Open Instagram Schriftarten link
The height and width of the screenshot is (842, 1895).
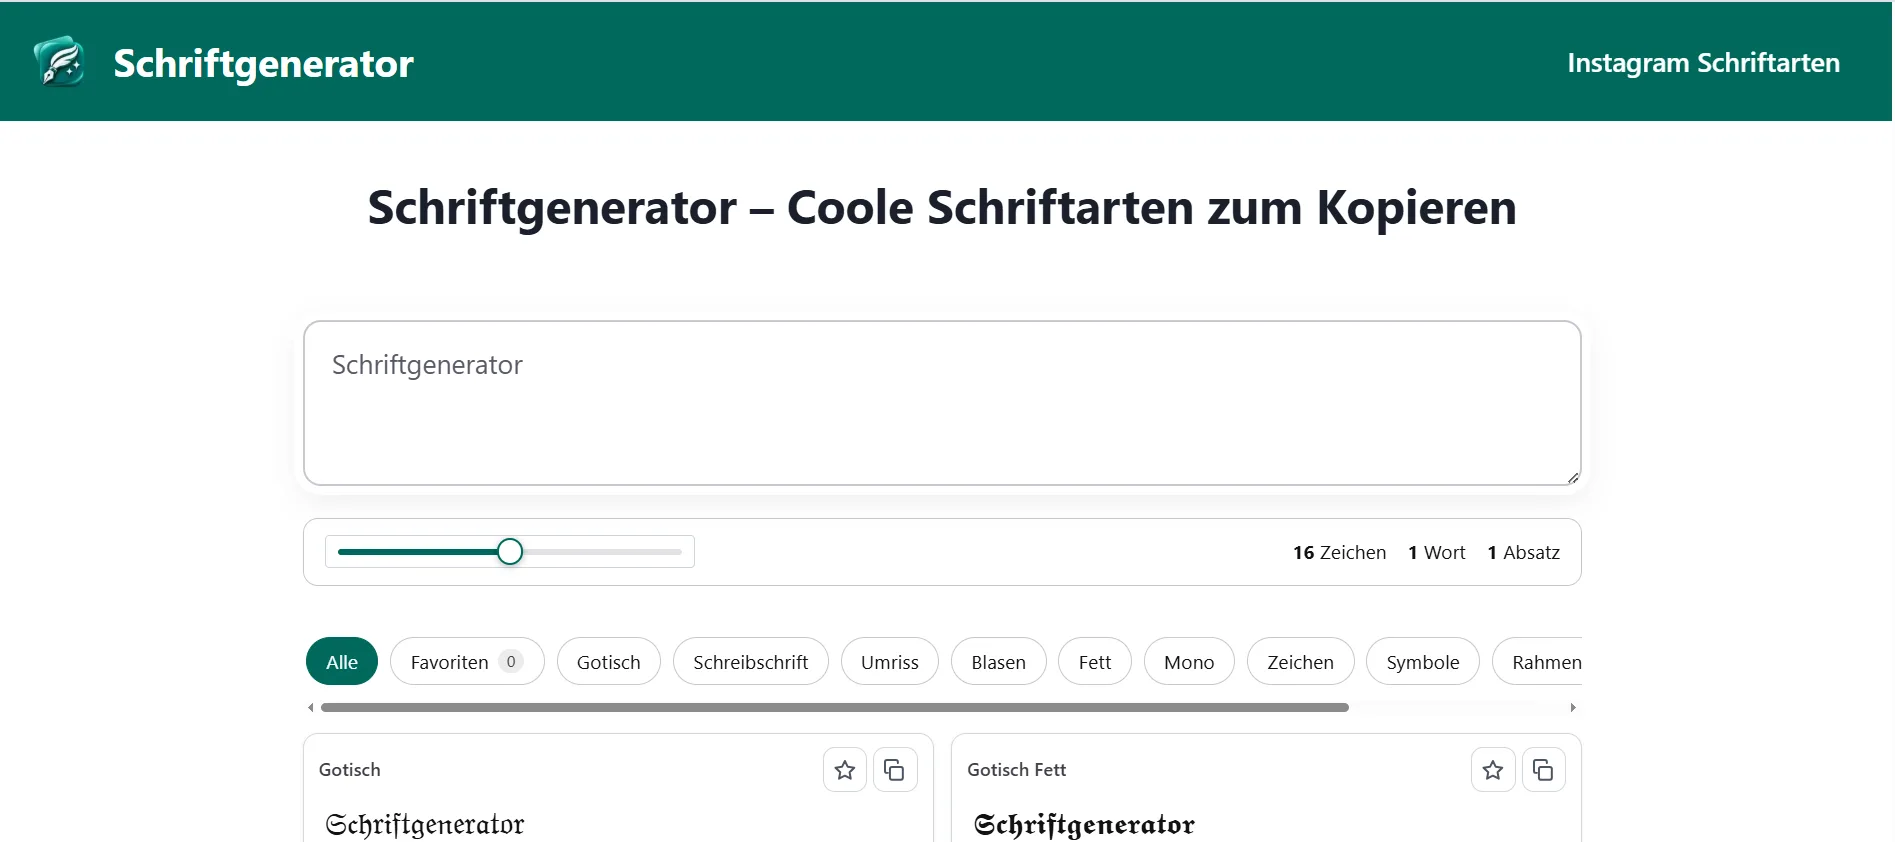tap(1703, 63)
